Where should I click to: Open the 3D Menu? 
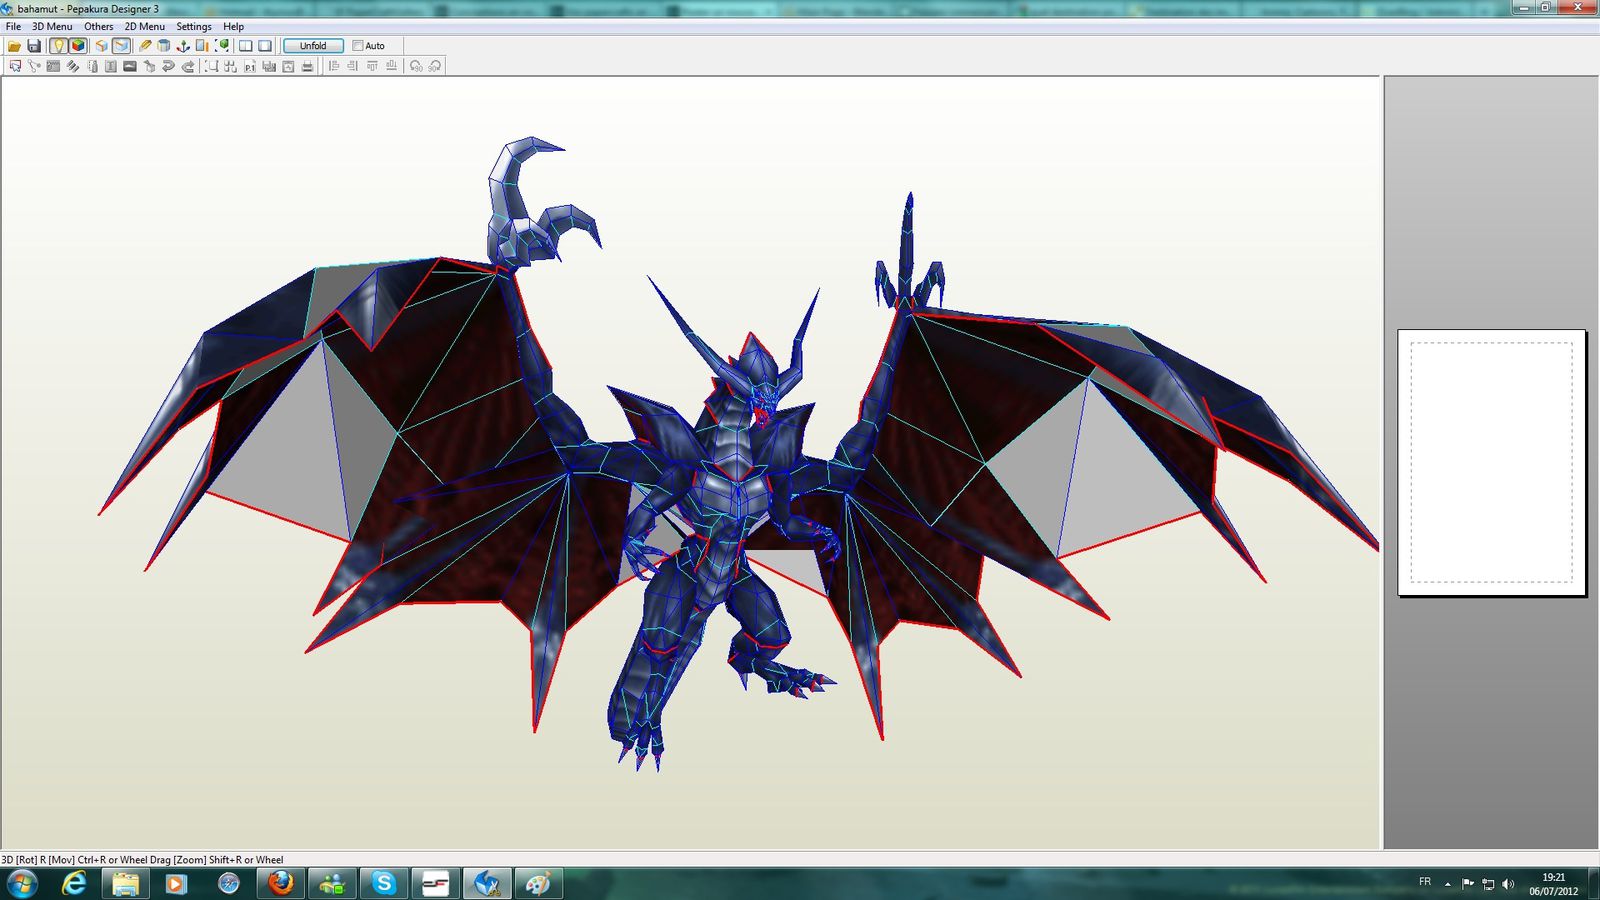coord(52,27)
